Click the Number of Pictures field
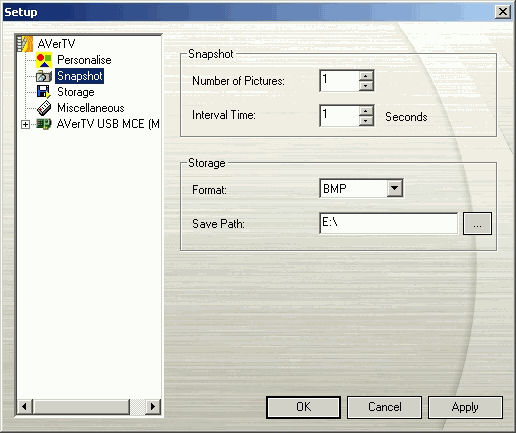 (339, 81)
